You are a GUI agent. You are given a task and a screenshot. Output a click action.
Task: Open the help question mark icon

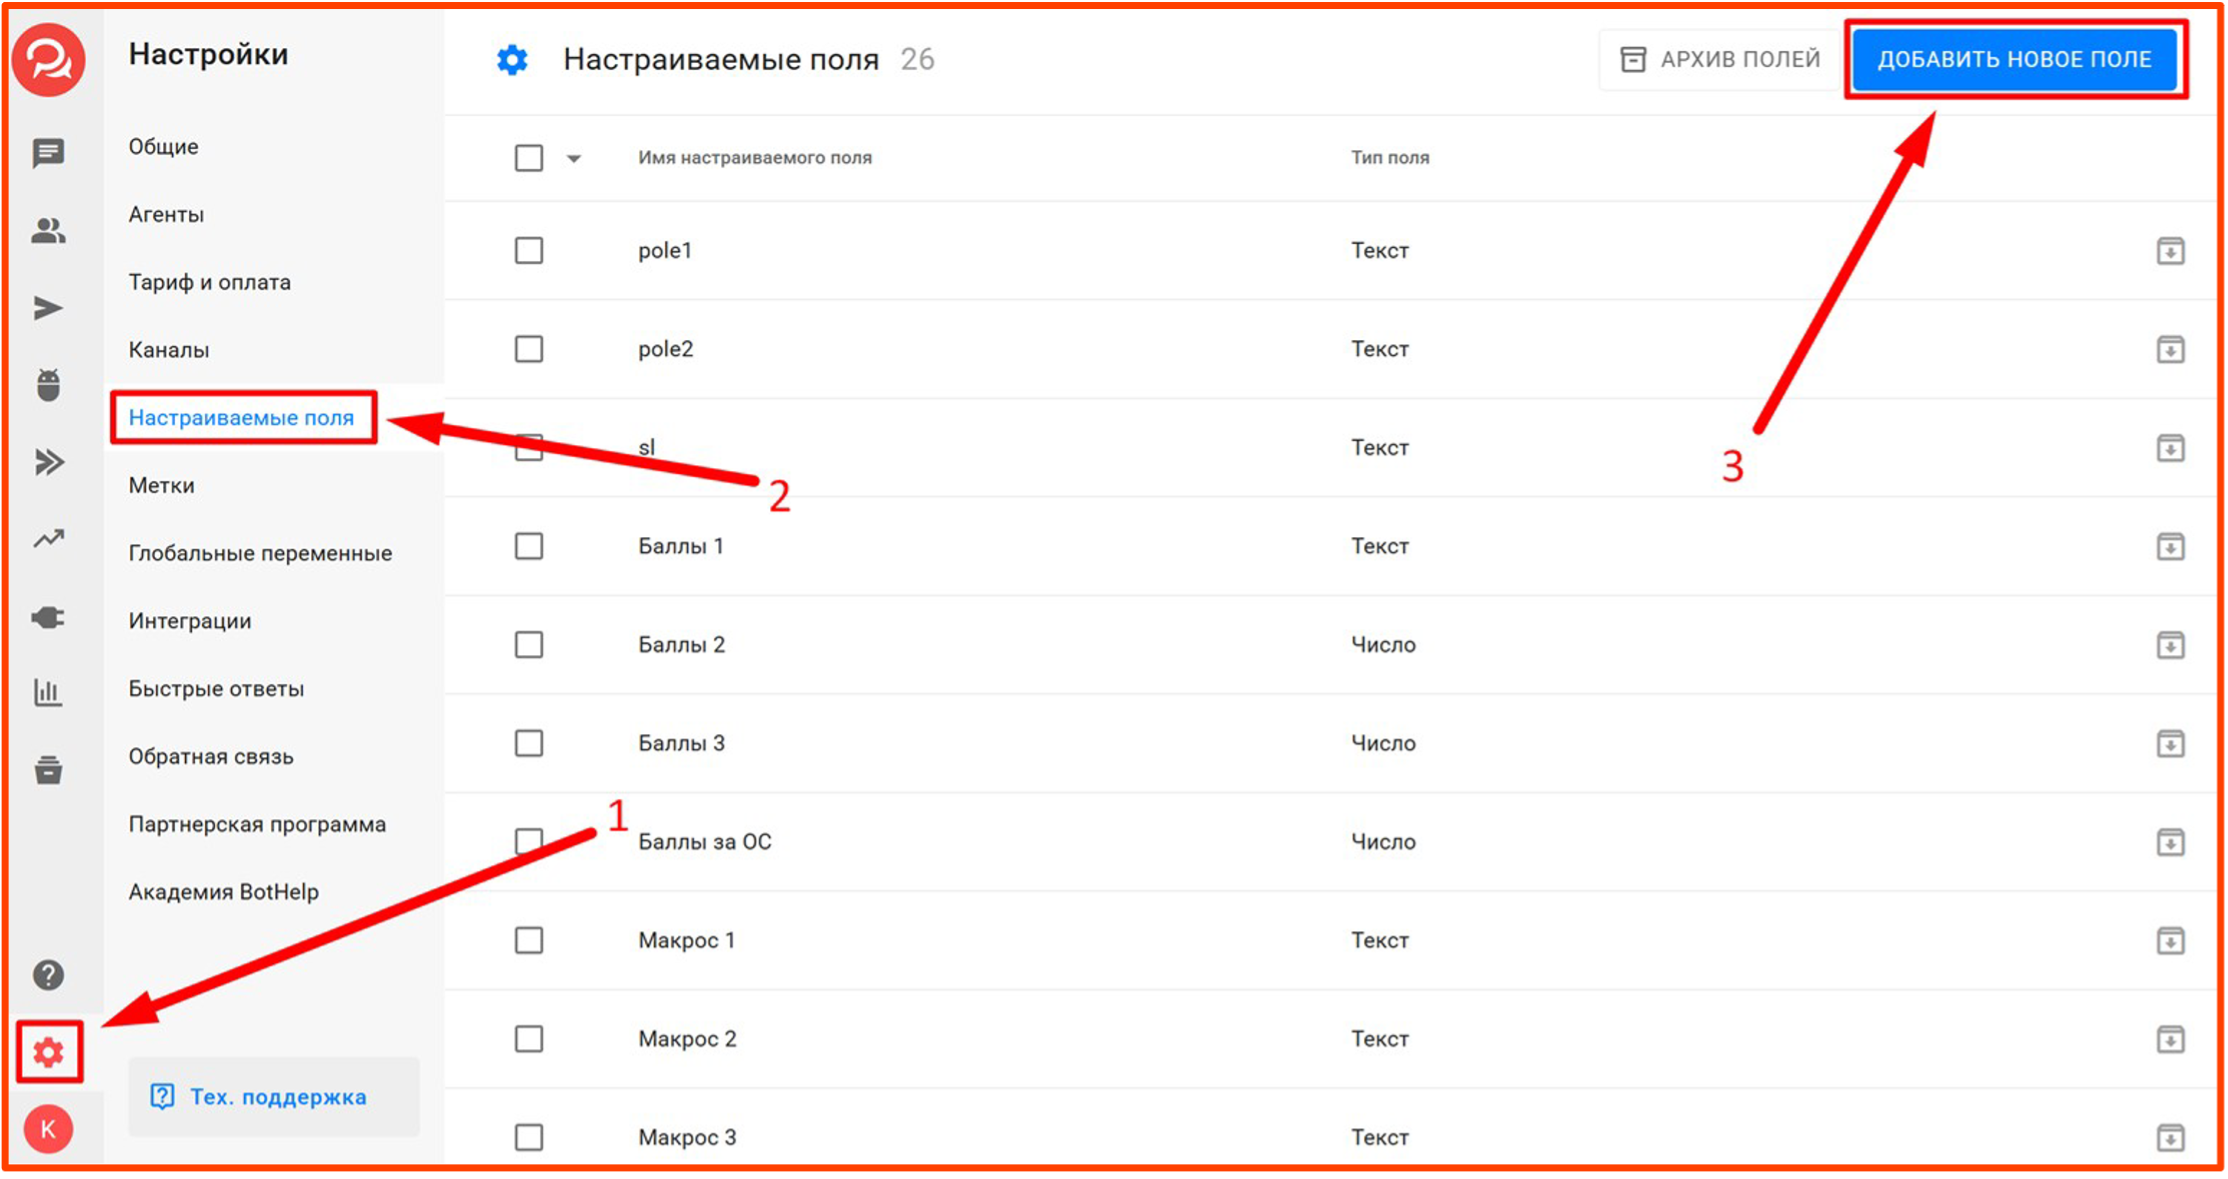[x=48, y=974]
